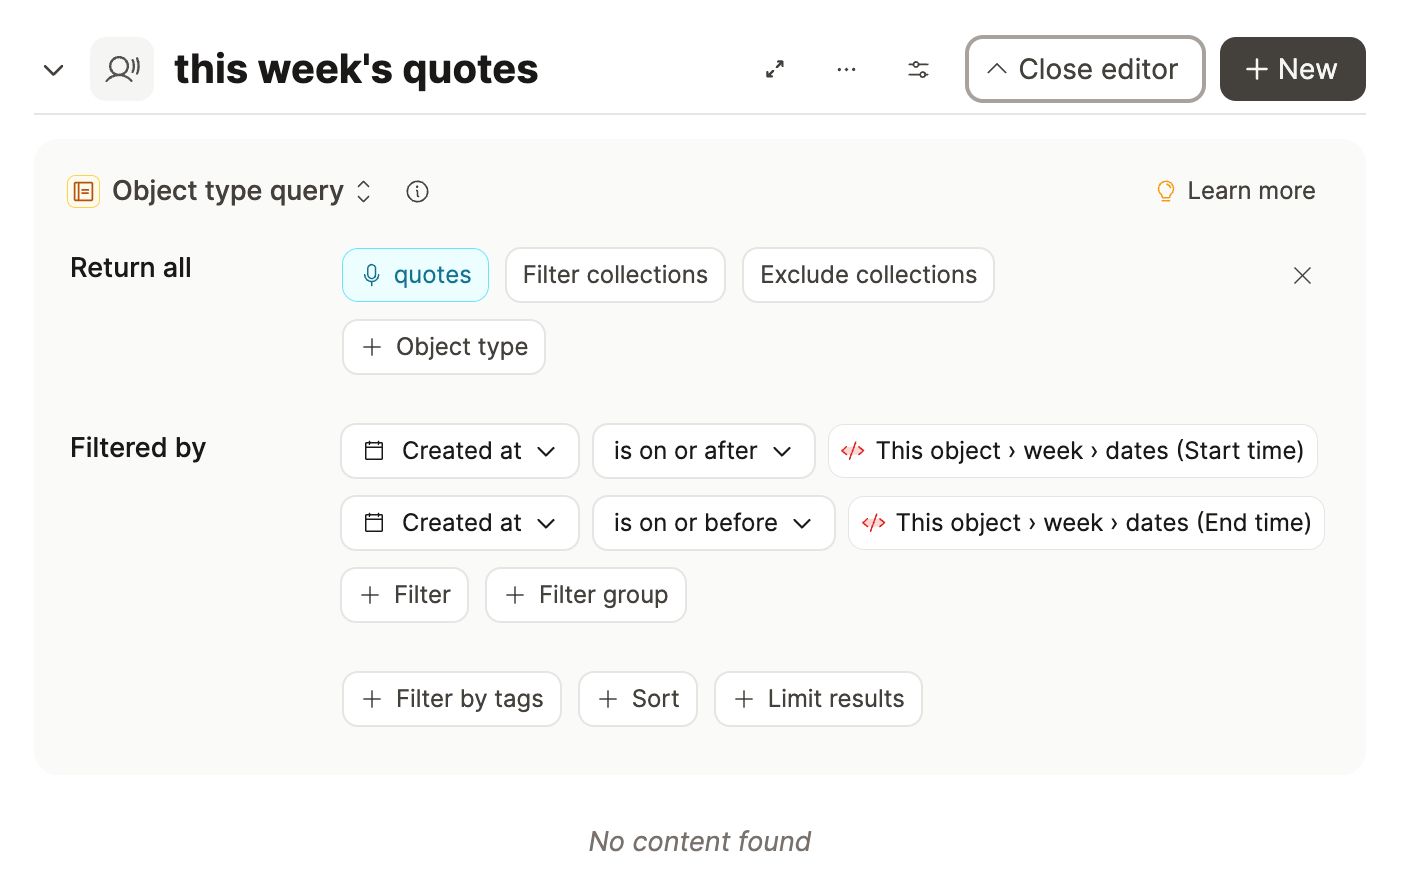Click the code icon in Start time value
The image size is (1412, 886).
853,451
